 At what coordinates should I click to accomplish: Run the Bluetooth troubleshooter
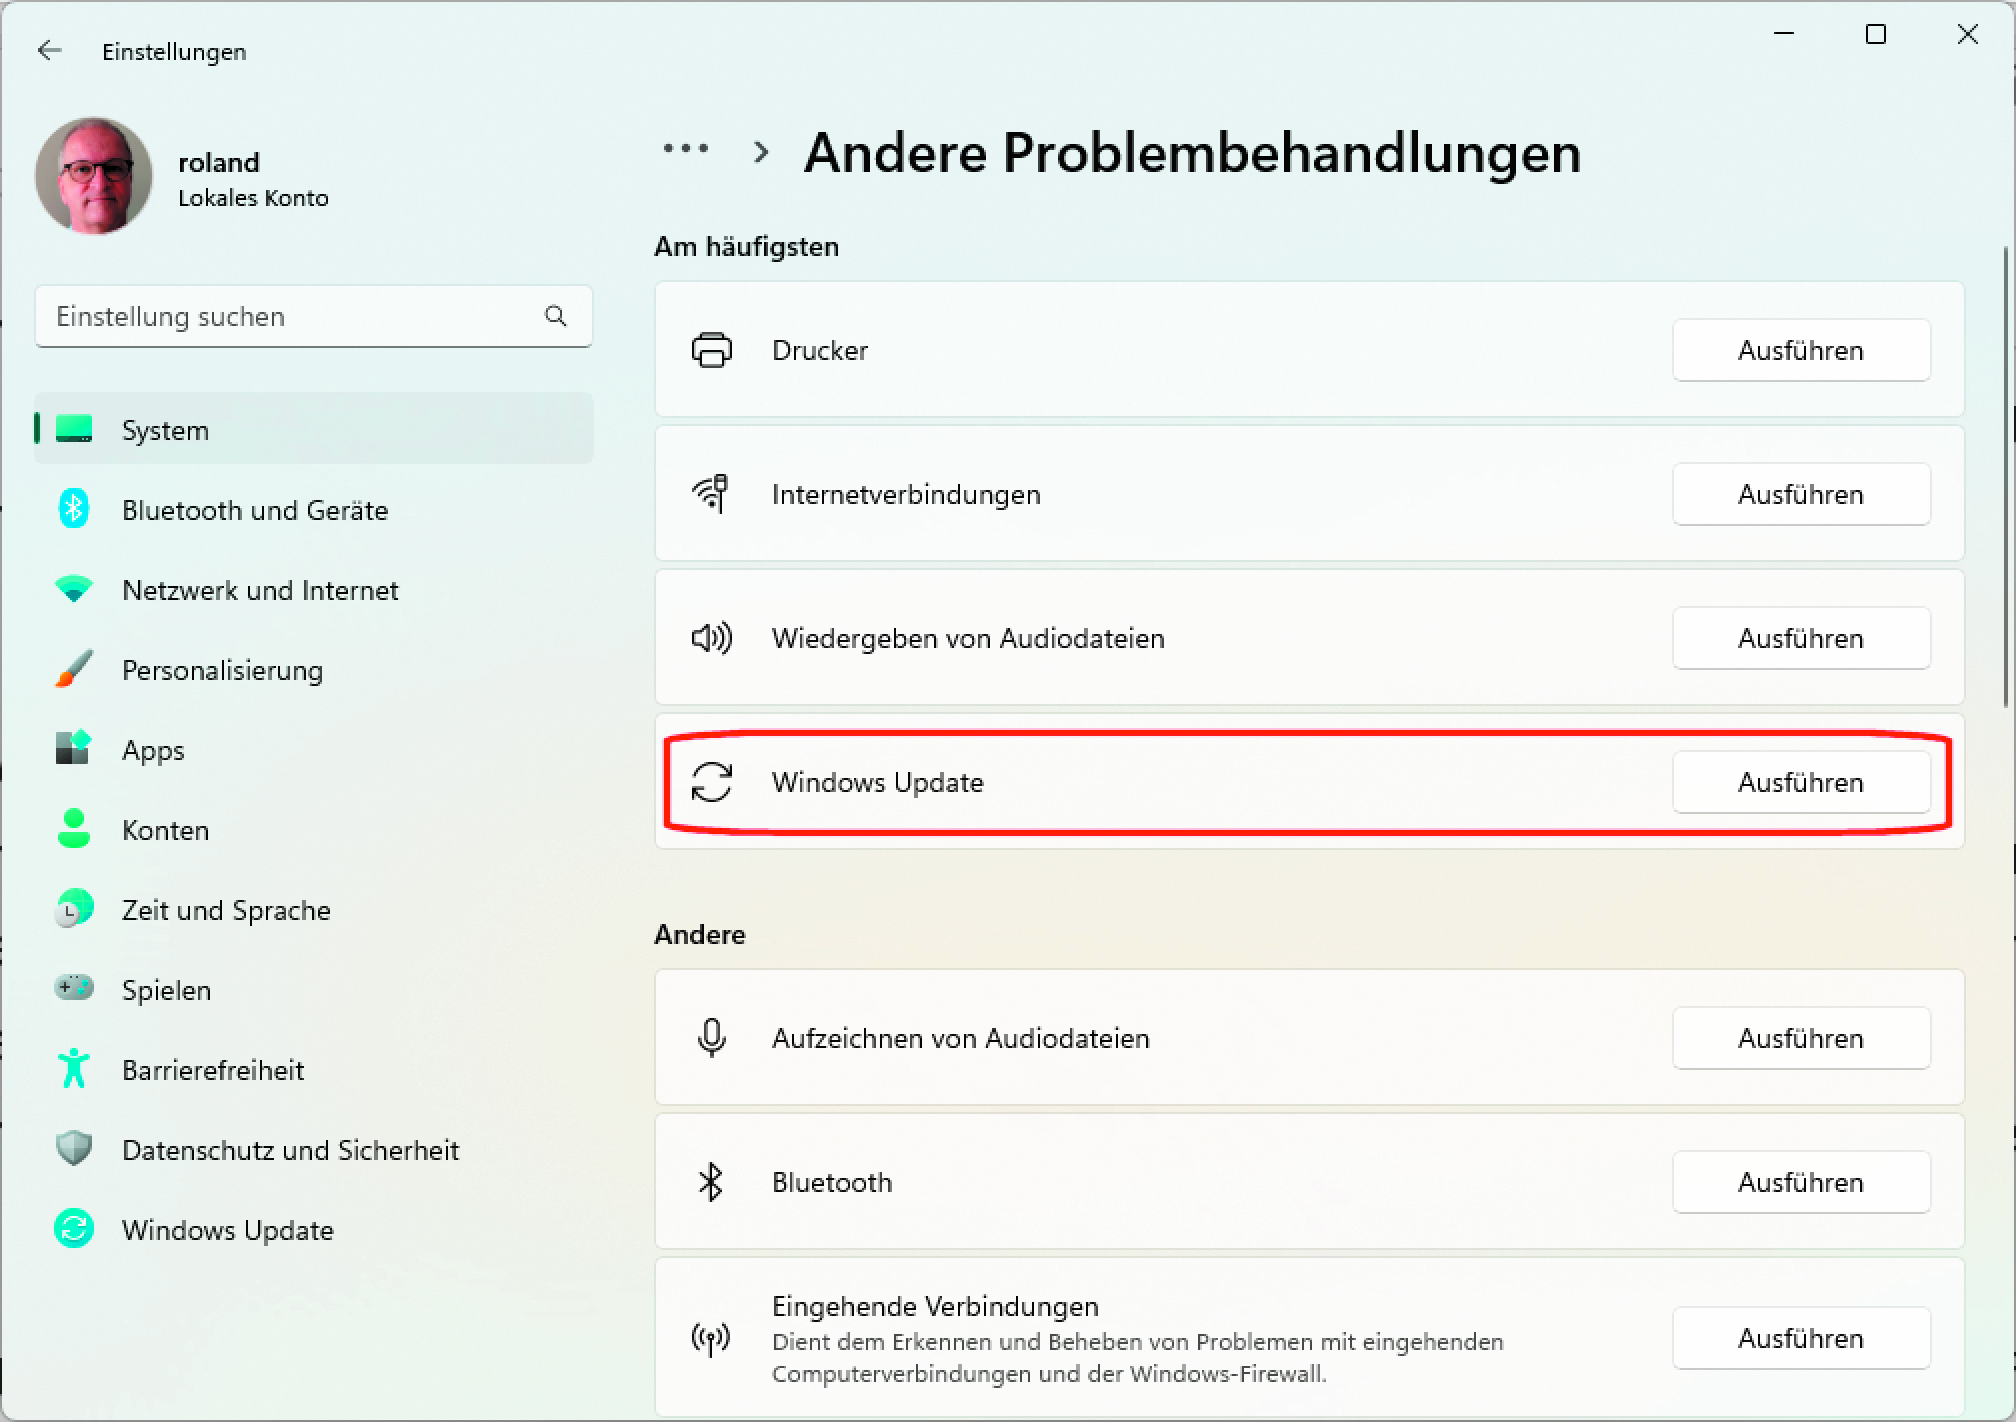[x=1801, y=1182]
